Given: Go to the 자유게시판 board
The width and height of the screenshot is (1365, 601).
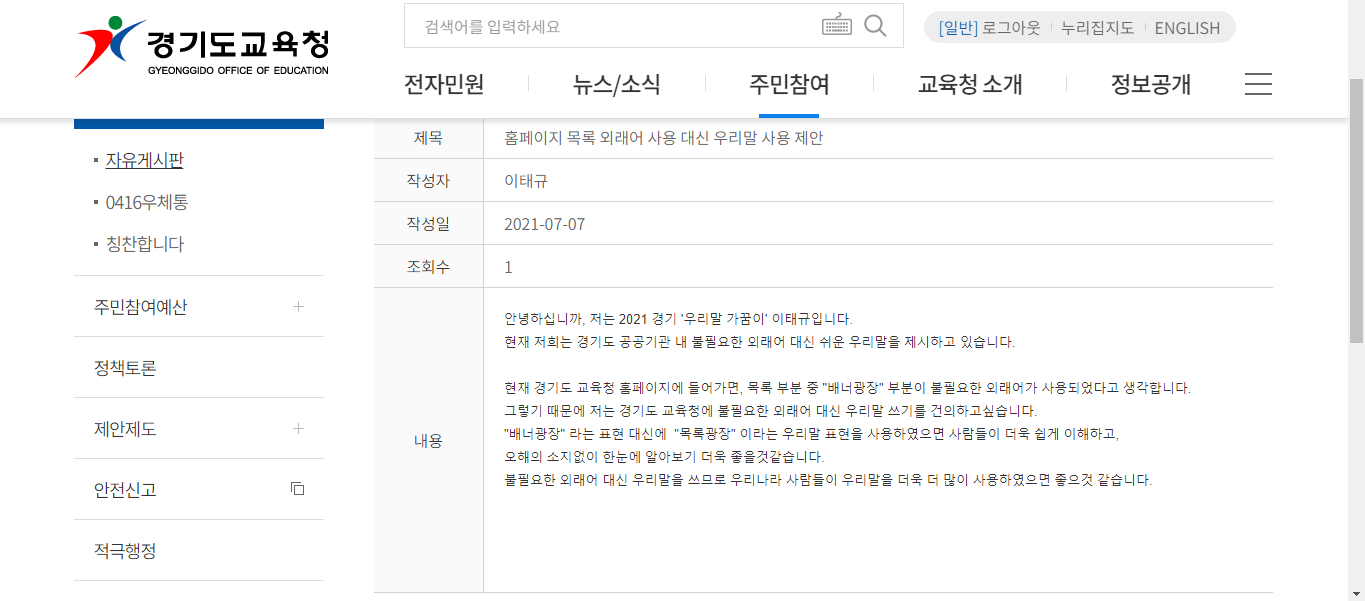Looking at the screenshot, I should click(144, 160).
